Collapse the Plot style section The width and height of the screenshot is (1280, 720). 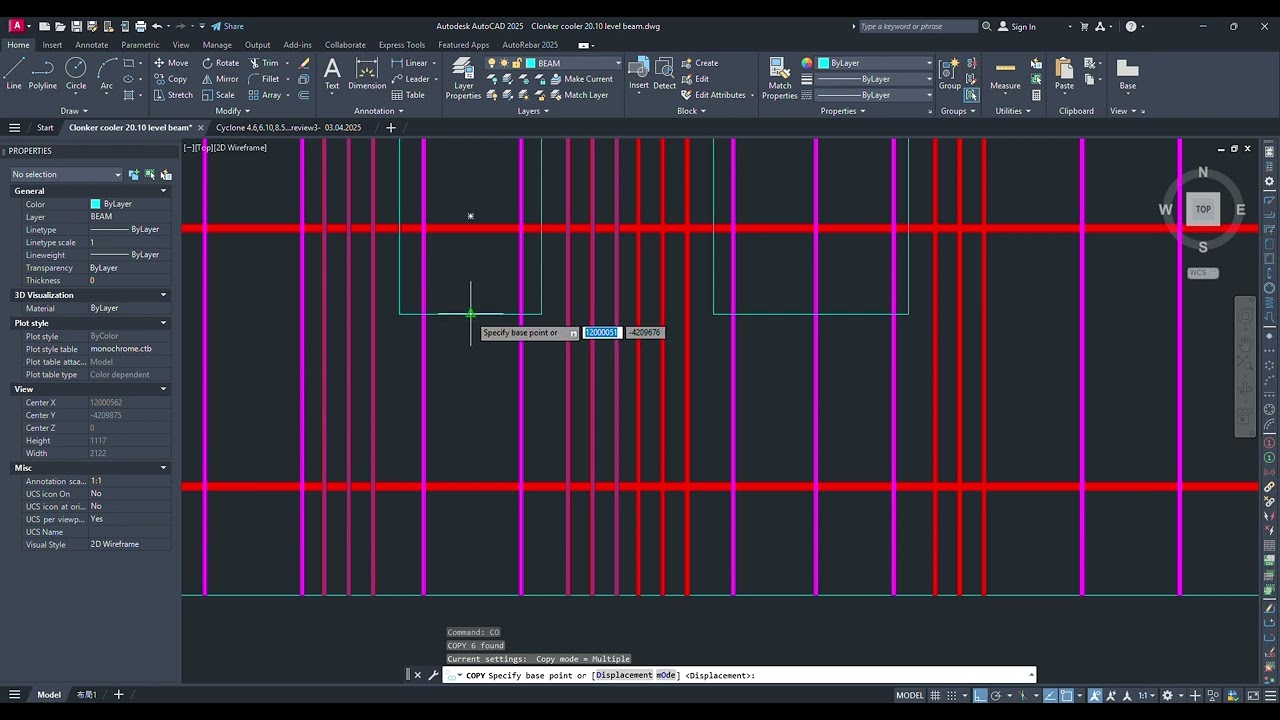164,323
